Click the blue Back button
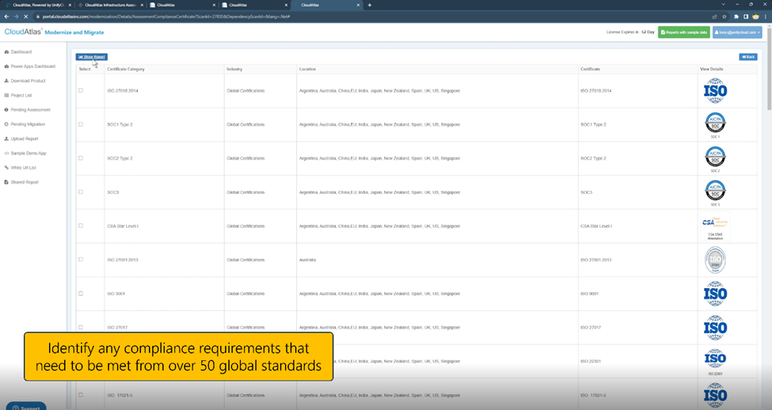772x410 pixels. pyautogui.click(x=748, y=57)
